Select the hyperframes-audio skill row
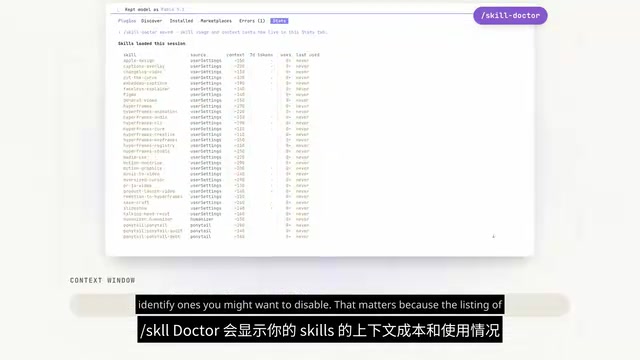640x360 pixels. click(216, 117)
